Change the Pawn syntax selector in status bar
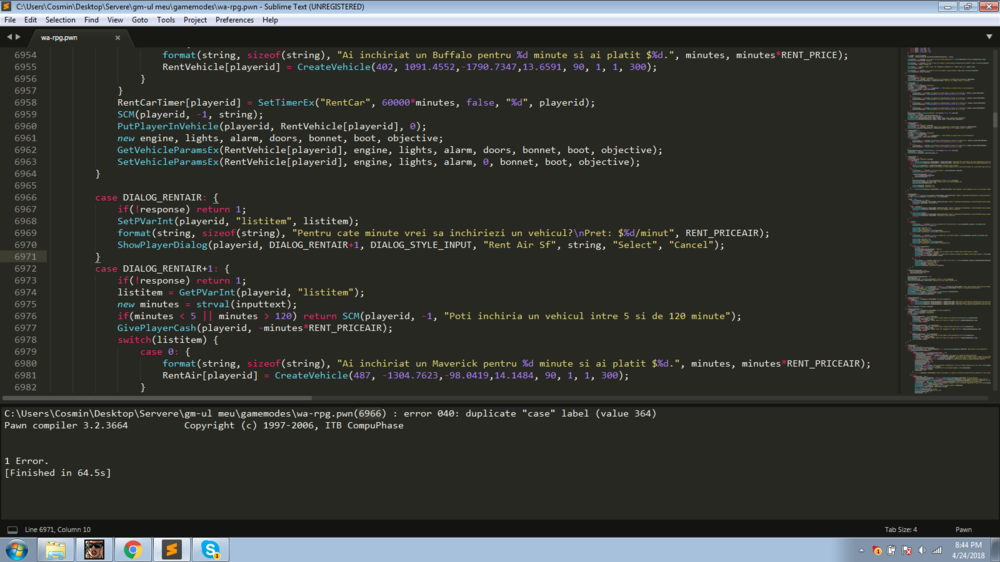This screenshot has height=562, width=1000. tap(963, 529)
